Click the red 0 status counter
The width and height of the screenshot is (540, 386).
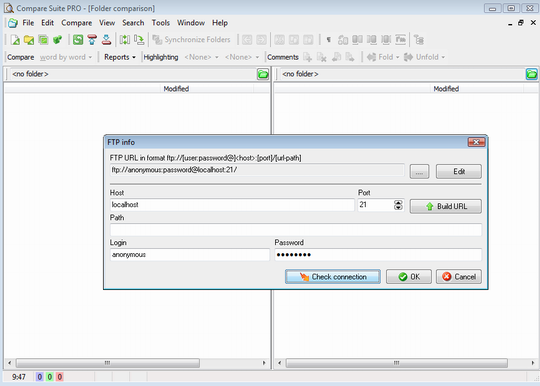pyautogui.click(x=60, y=377)
